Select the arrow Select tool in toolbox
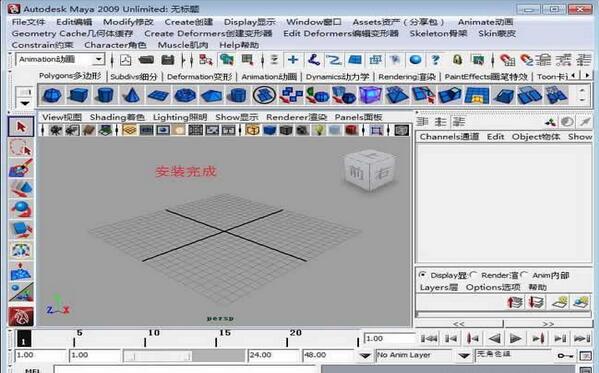Viewport: 599px width, 373px height. [x=21, y=127]
